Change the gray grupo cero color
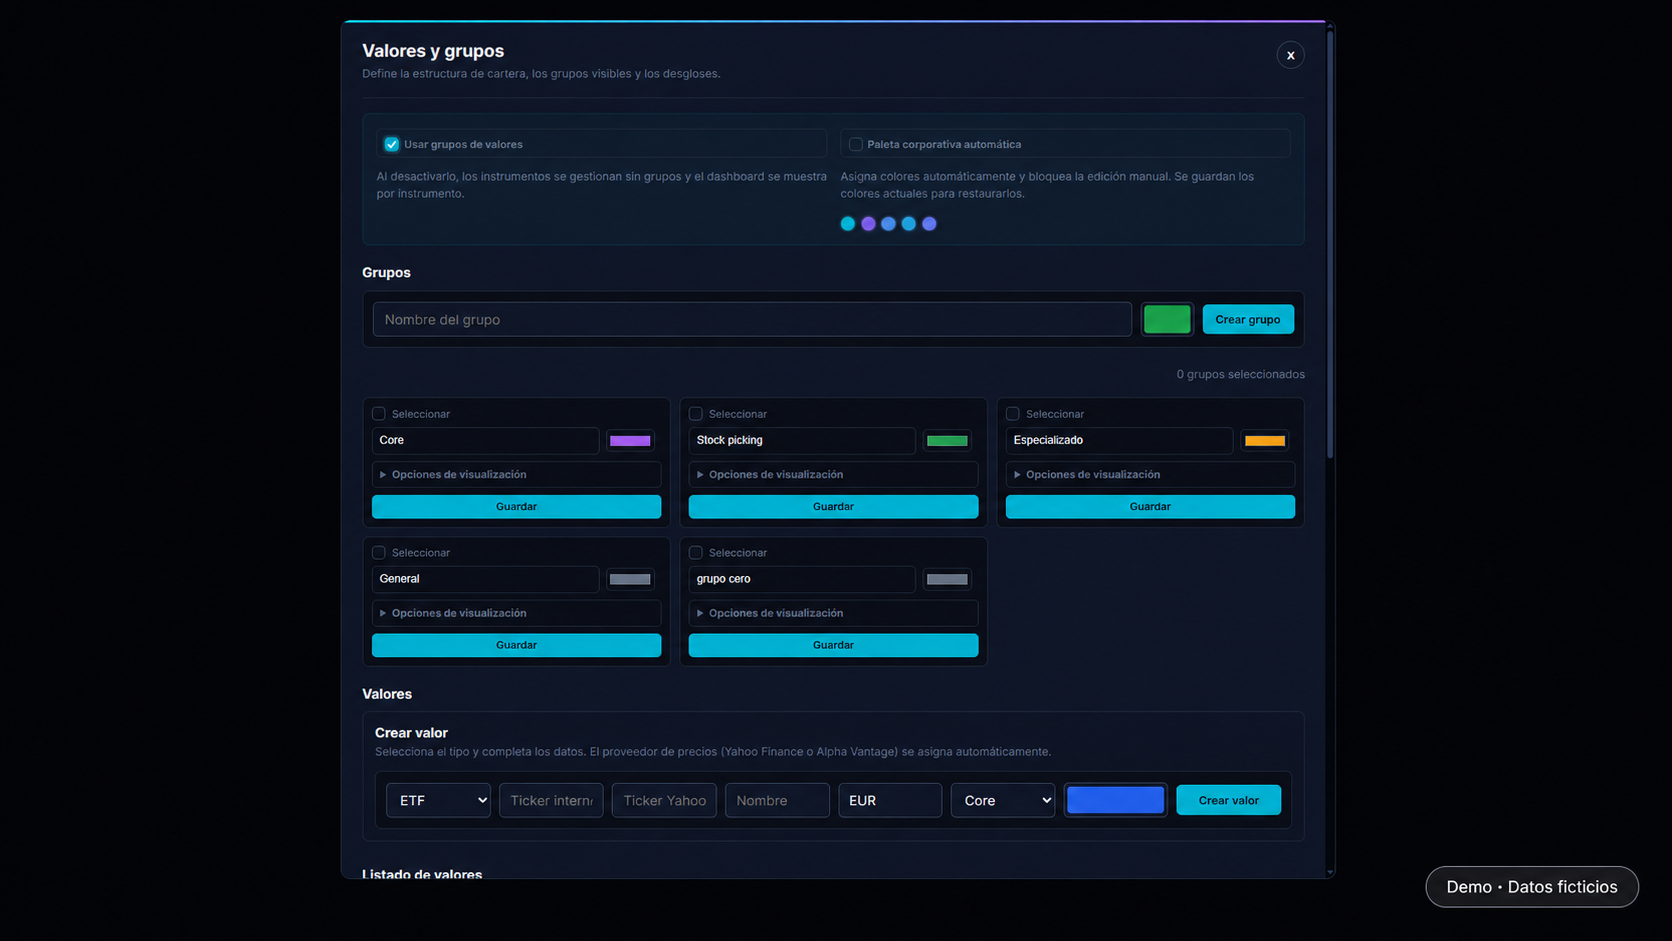The height and width of the screenshot is (941, 1672). pos(947,579)
